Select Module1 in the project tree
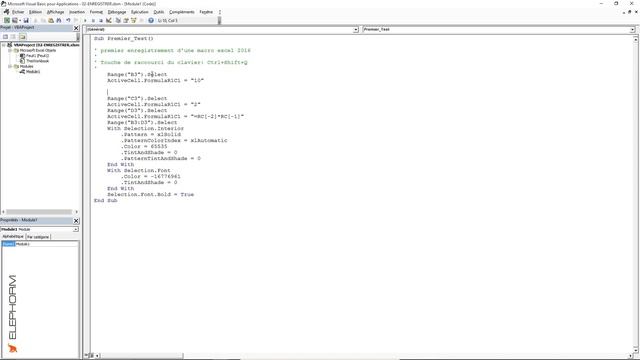 (x=33, y=71)
